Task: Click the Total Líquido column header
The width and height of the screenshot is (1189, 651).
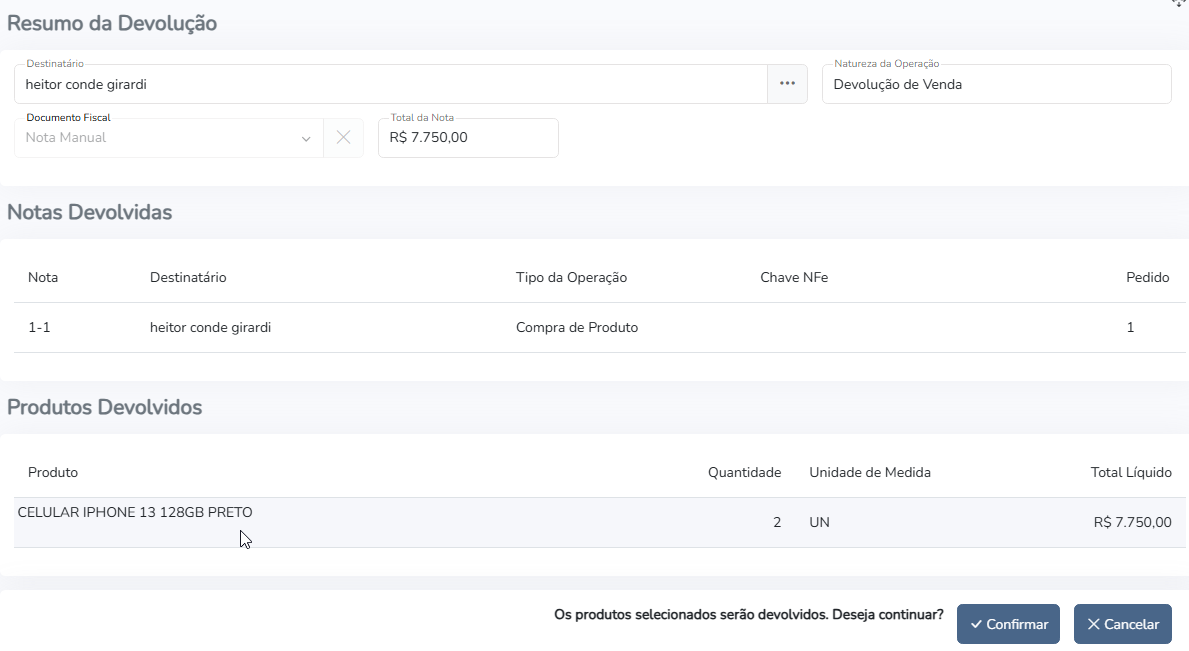Action: pos(1130,472)
